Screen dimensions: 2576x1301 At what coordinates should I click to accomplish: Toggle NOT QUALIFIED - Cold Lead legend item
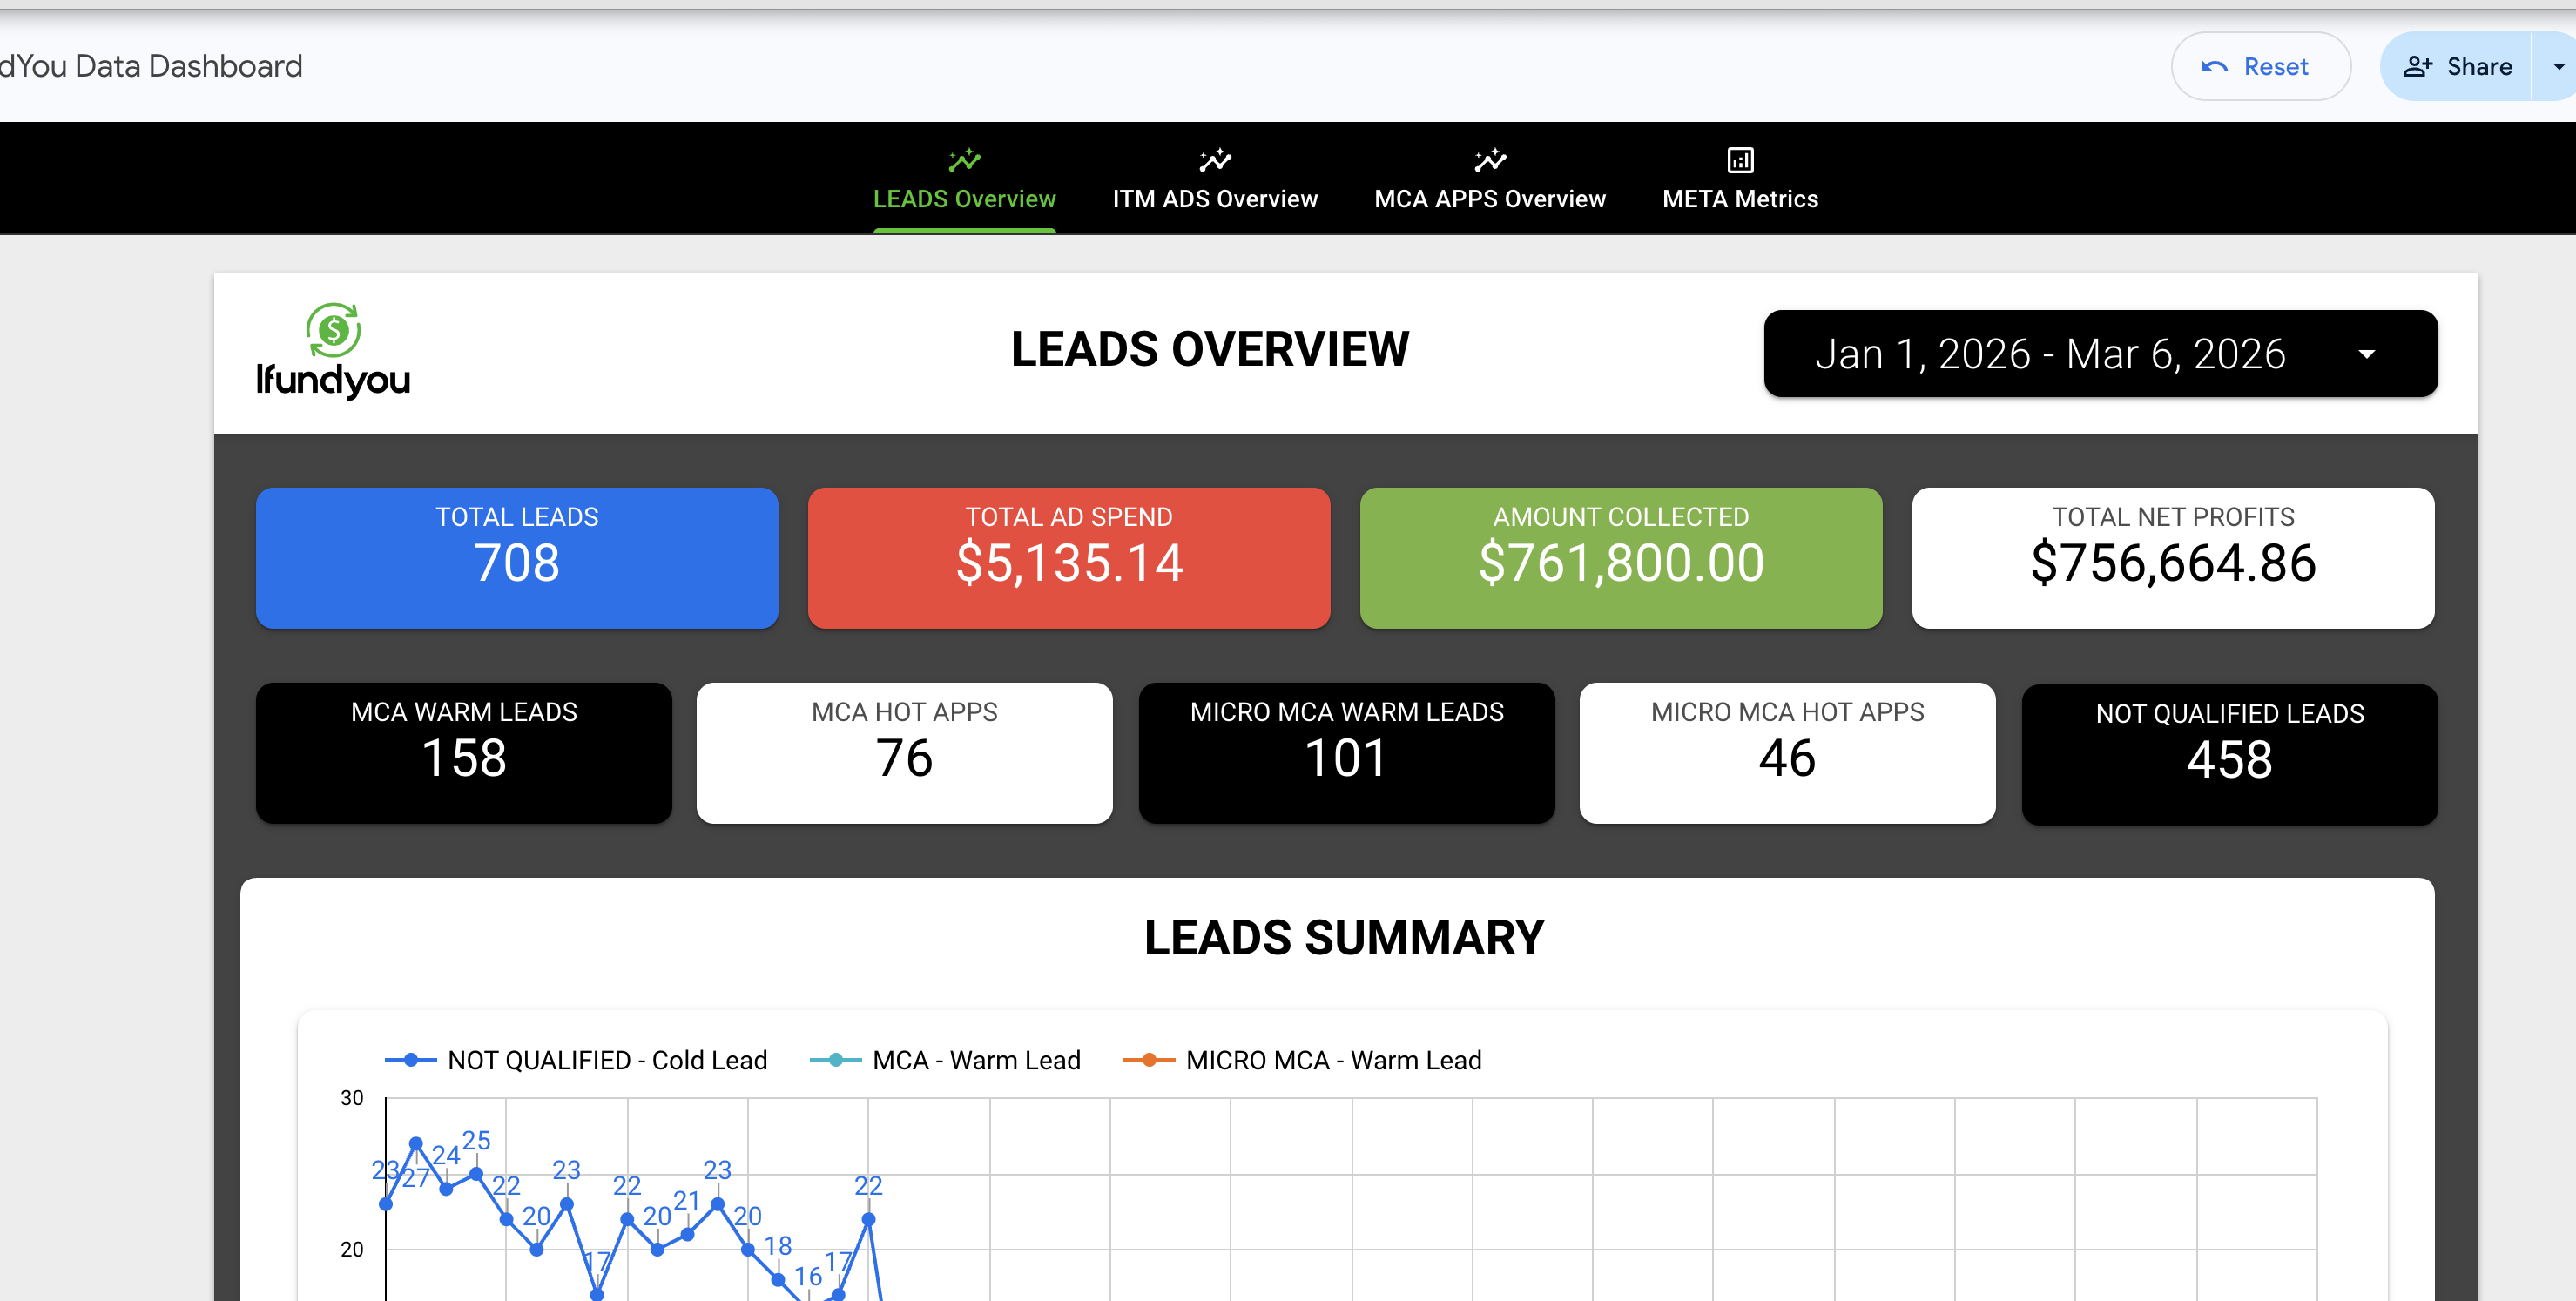[x=576, y=1060]
